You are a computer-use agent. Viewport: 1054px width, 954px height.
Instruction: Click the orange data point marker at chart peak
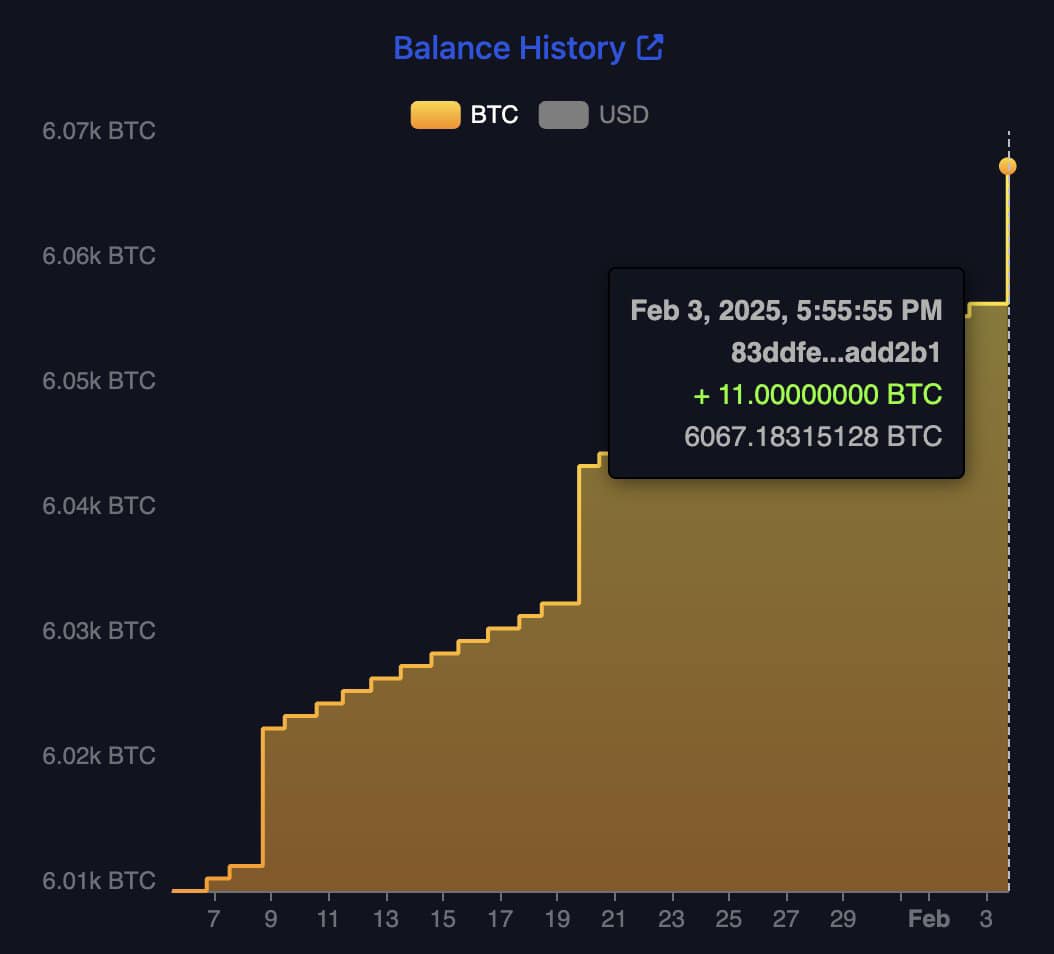coord(1008,166)
